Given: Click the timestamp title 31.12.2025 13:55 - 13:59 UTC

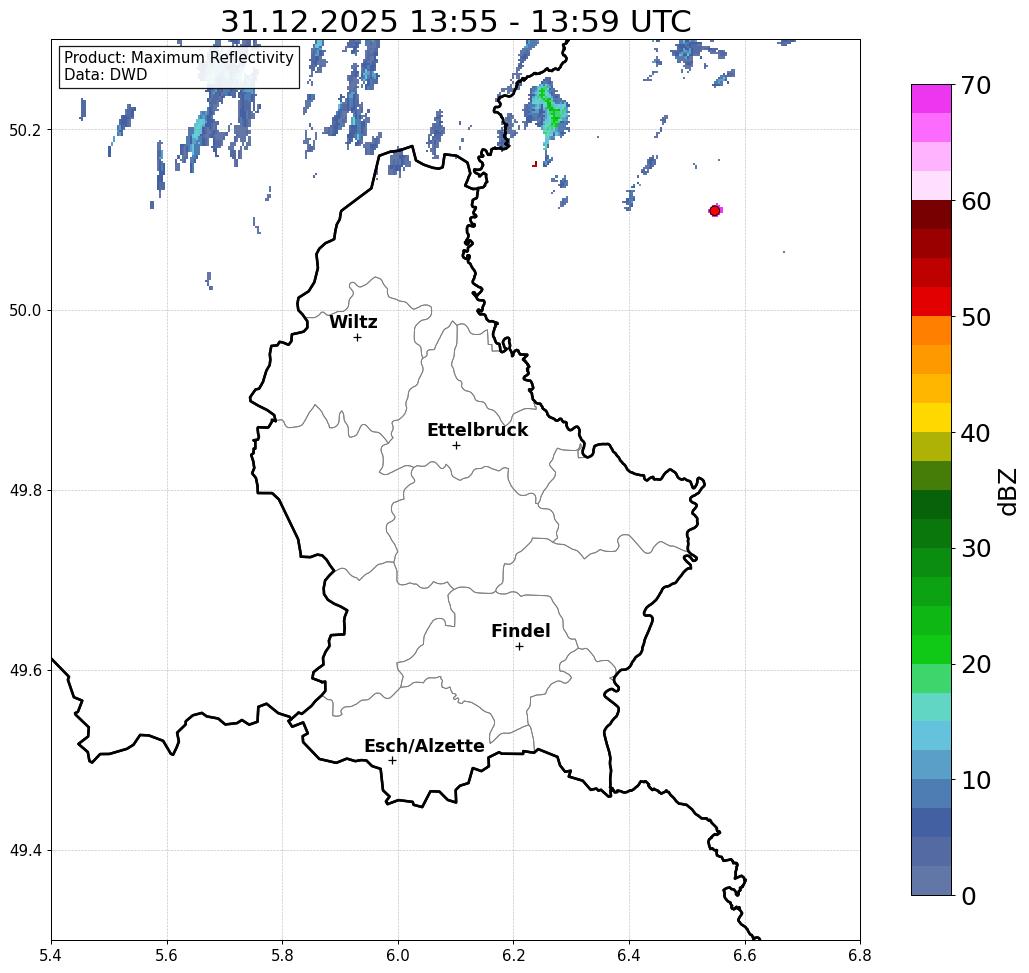Looking at the screenshot, I should click(455, 21).
